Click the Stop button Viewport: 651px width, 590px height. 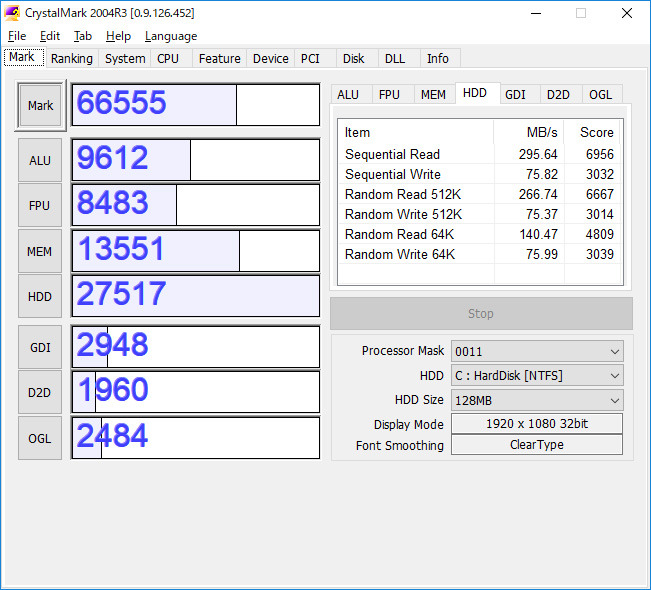(481, 313)
